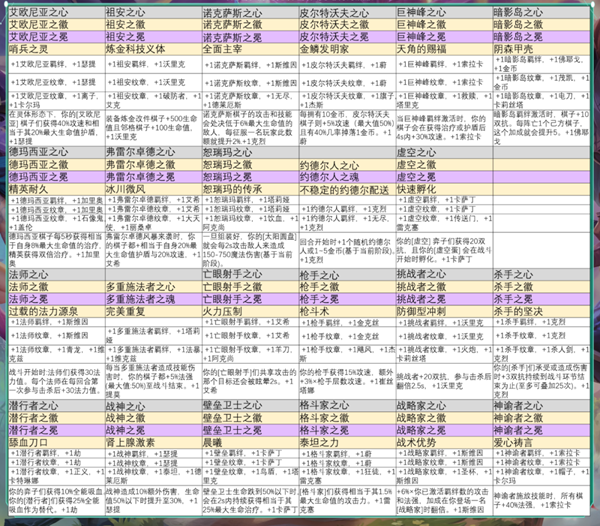Select the '晨曦' cell

tap(250, 443)
